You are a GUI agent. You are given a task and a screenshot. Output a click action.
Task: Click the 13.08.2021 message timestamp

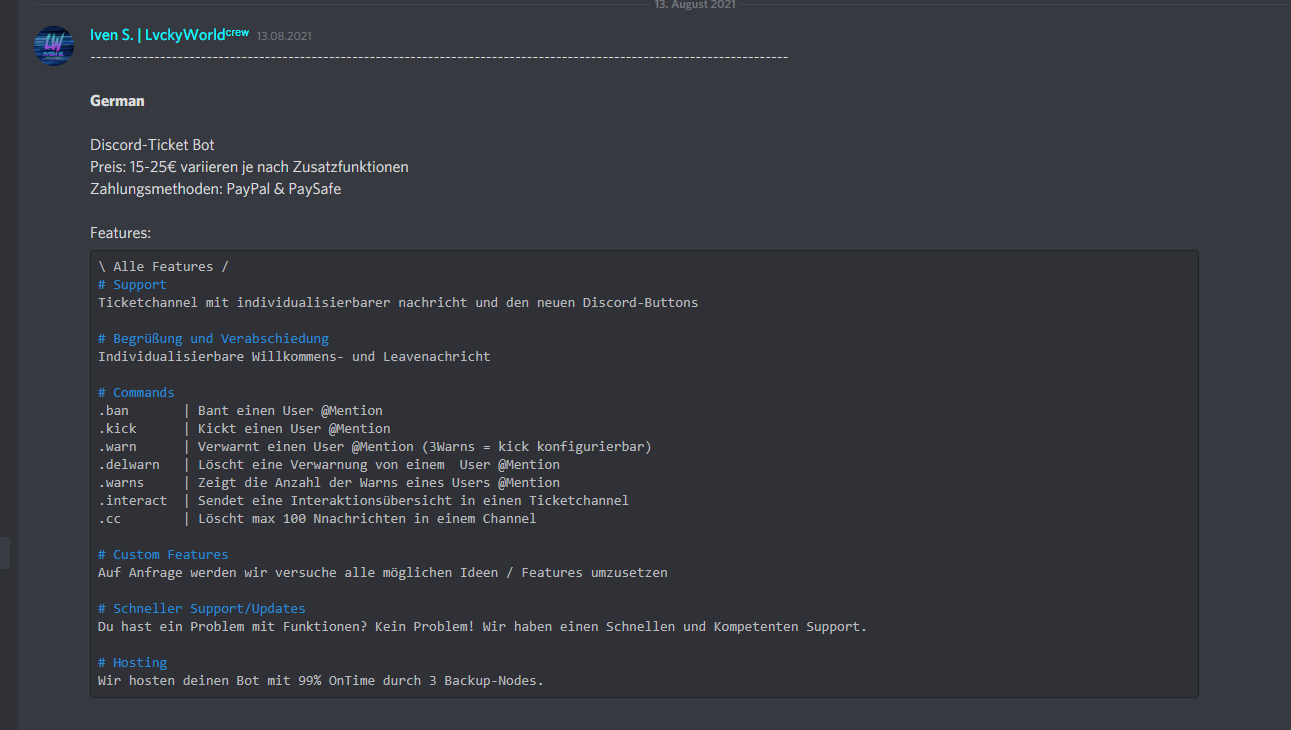click(284, 36)
